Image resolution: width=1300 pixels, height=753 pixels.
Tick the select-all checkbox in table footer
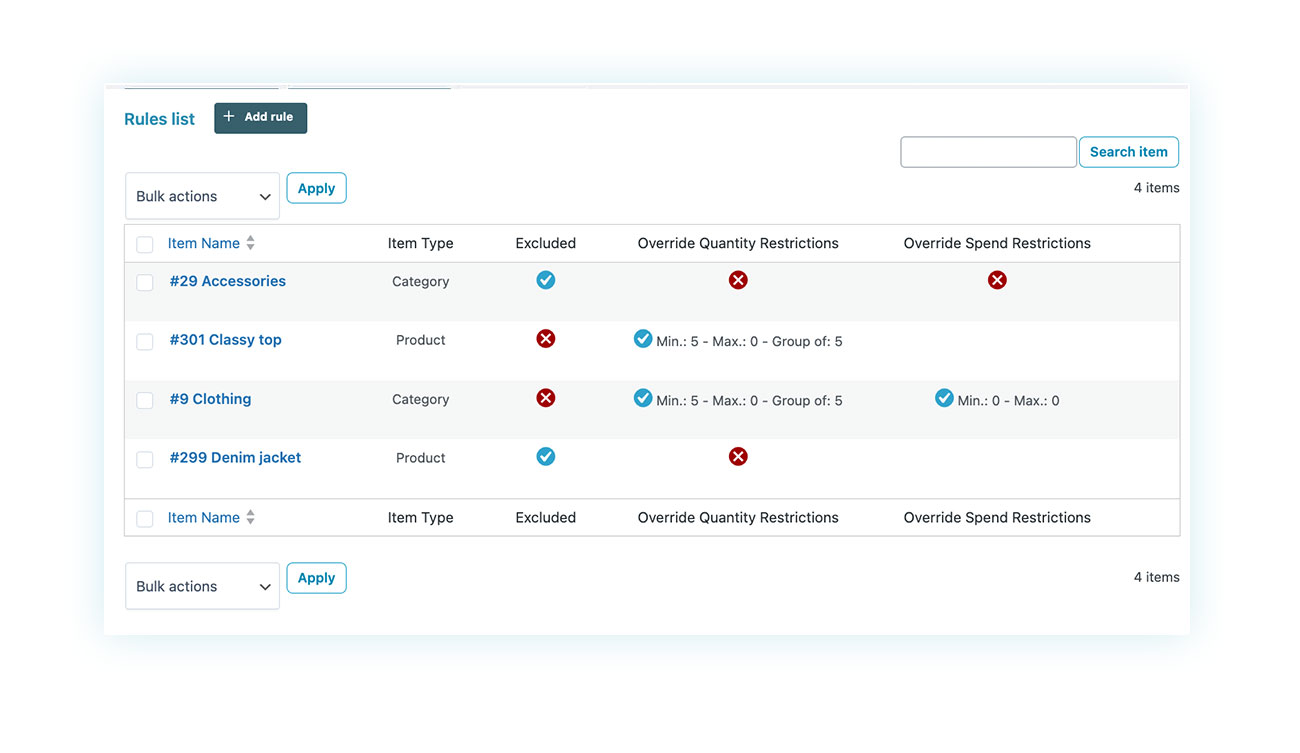click(145, 519)
